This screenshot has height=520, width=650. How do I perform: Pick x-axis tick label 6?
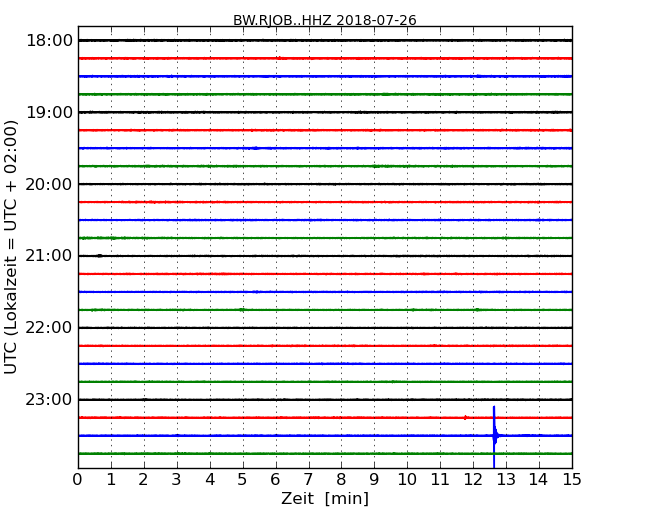[275, 480]
